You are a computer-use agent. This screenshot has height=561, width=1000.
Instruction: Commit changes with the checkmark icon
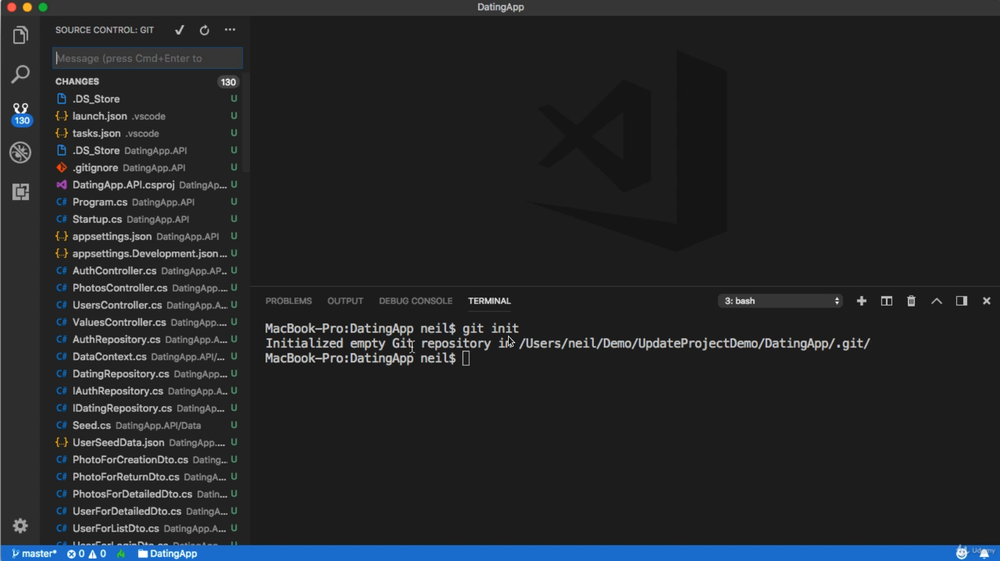click(180, 30)
